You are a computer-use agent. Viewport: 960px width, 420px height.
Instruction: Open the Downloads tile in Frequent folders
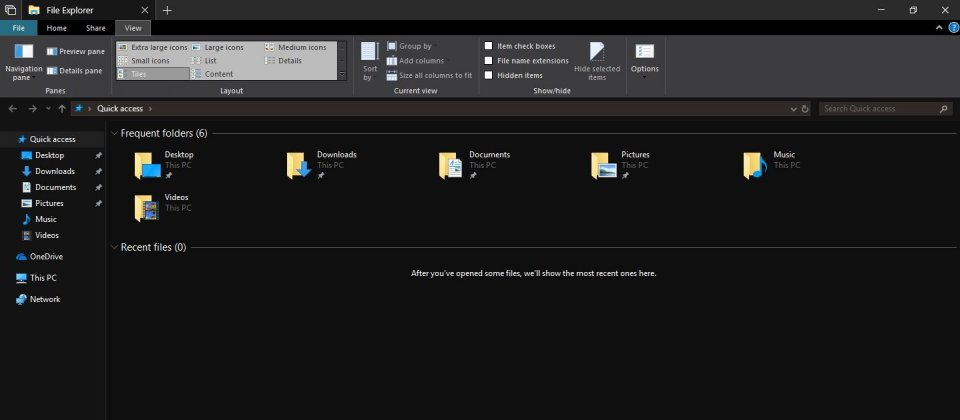click(x=321, y=165)
